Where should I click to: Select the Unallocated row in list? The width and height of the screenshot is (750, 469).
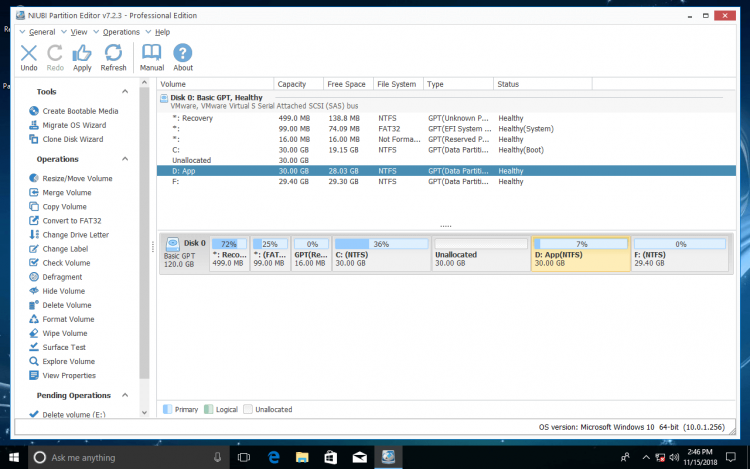coord(446,160)
